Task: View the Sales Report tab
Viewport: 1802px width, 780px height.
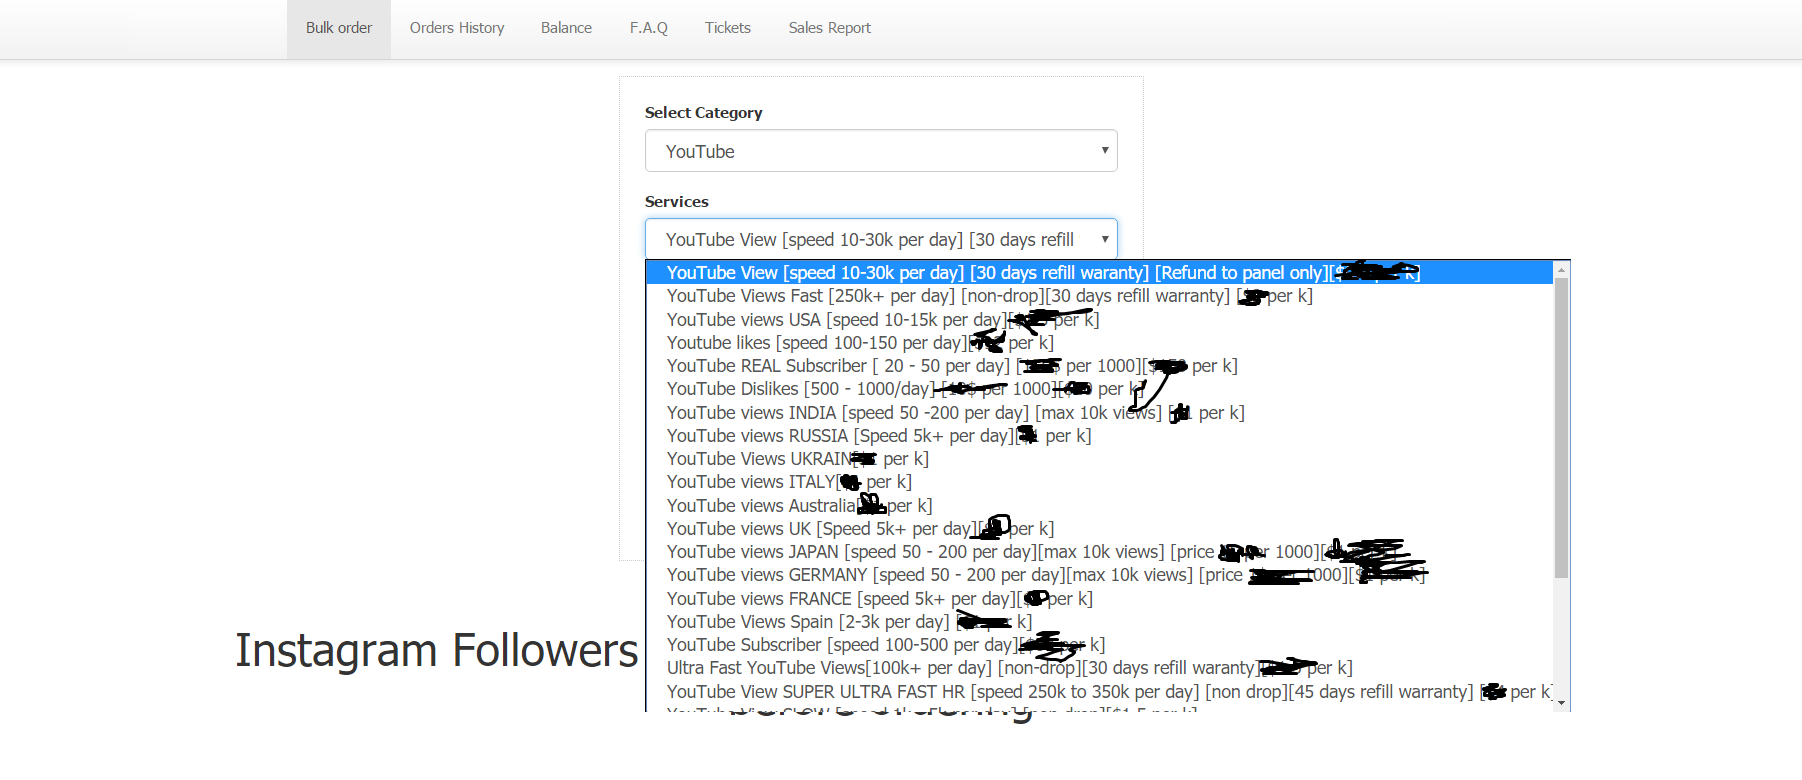Action: pyautogui.click(x=829, y=28)
